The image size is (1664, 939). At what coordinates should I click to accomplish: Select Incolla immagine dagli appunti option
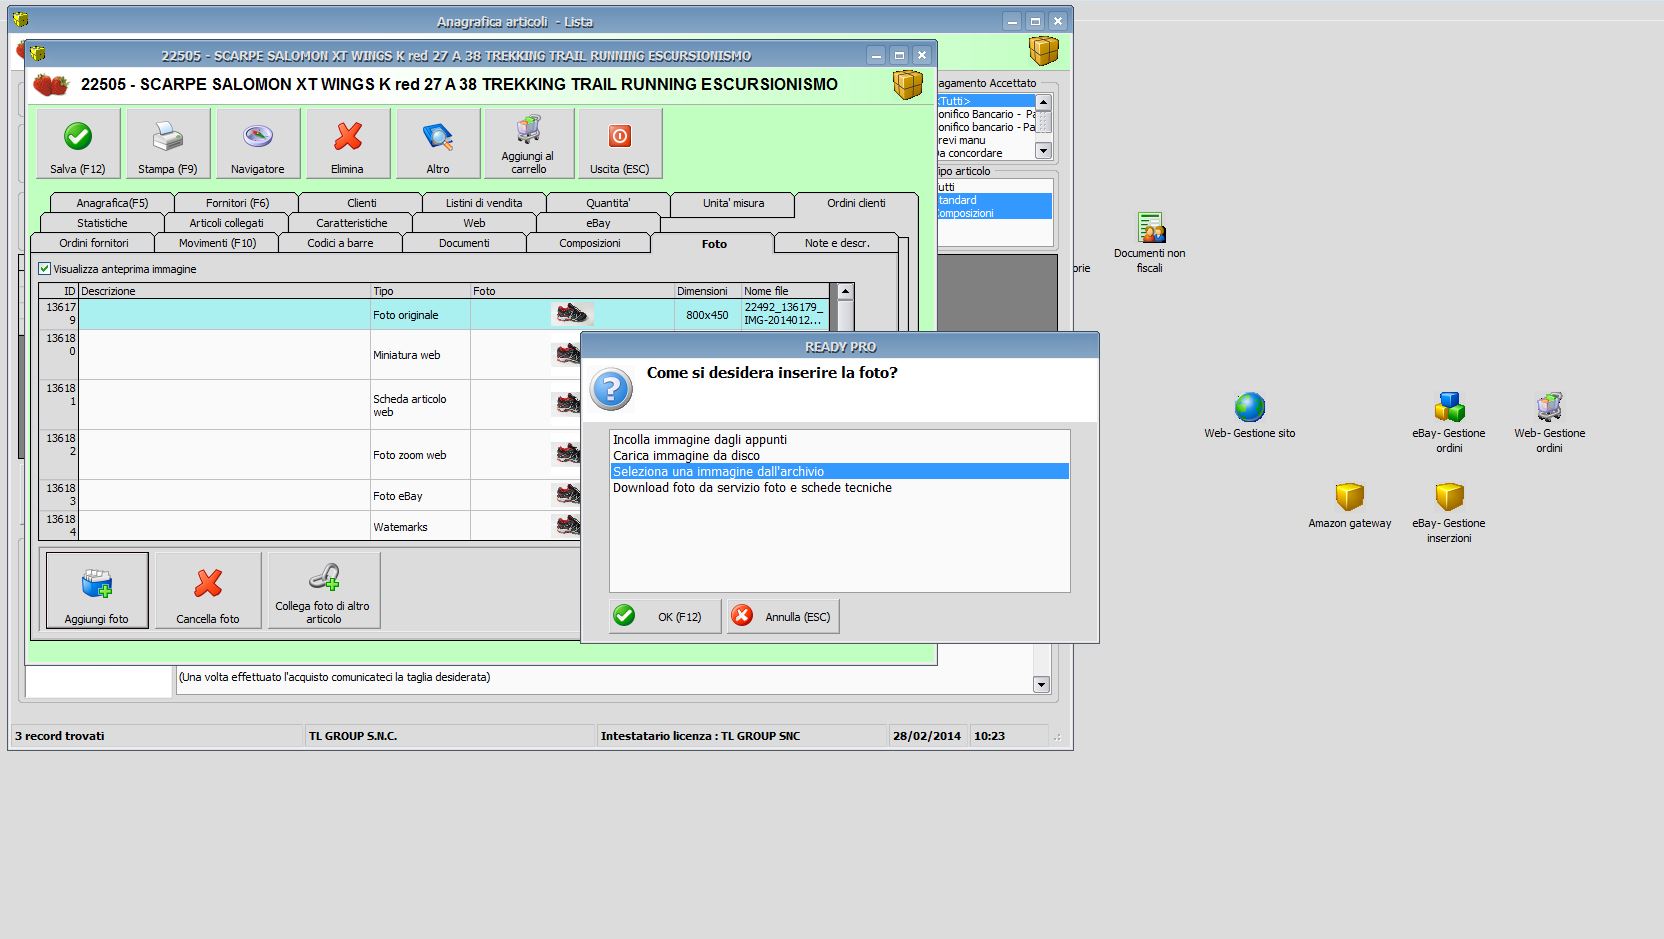(840, 440)
